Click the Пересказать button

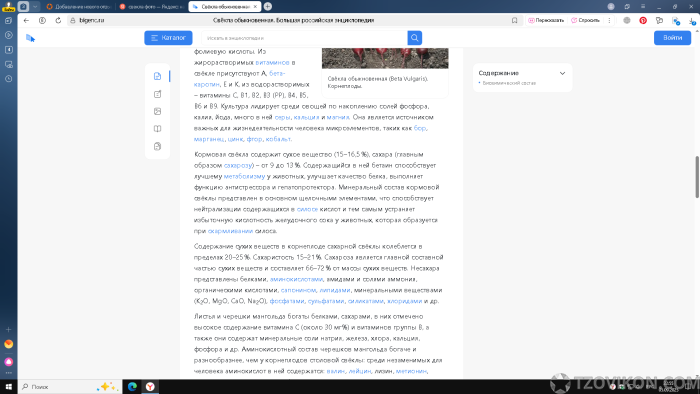coord(546,21)
